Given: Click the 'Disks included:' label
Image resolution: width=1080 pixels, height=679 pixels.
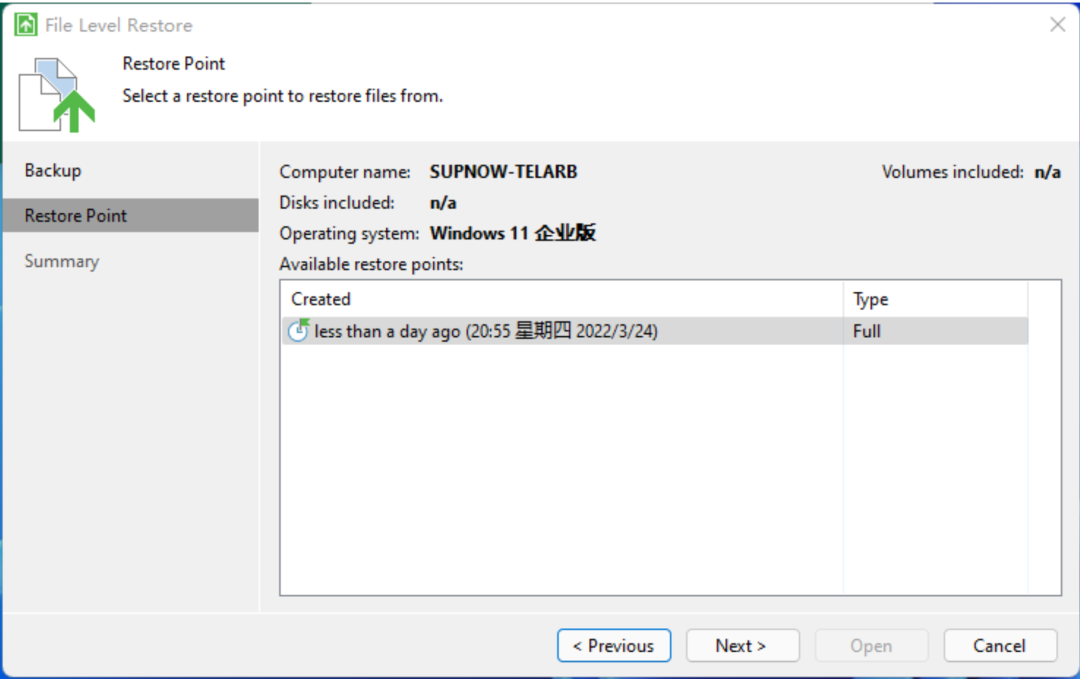Looking at the screenshot, I should (x=337, y=202).
